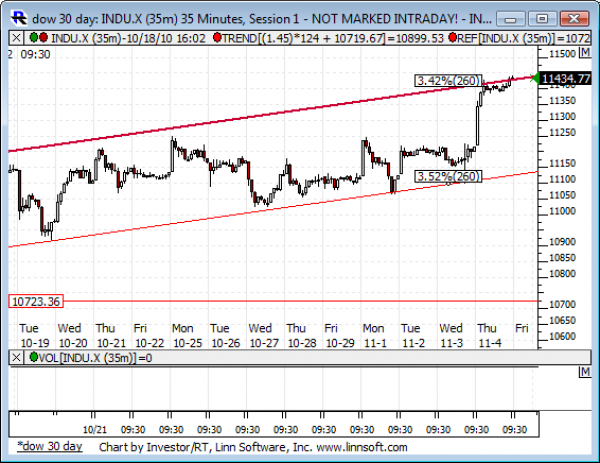Viewport: 600px width, 463px height.
Task: Minimize the dow 30 day chart window
Action: click(511, 19)
